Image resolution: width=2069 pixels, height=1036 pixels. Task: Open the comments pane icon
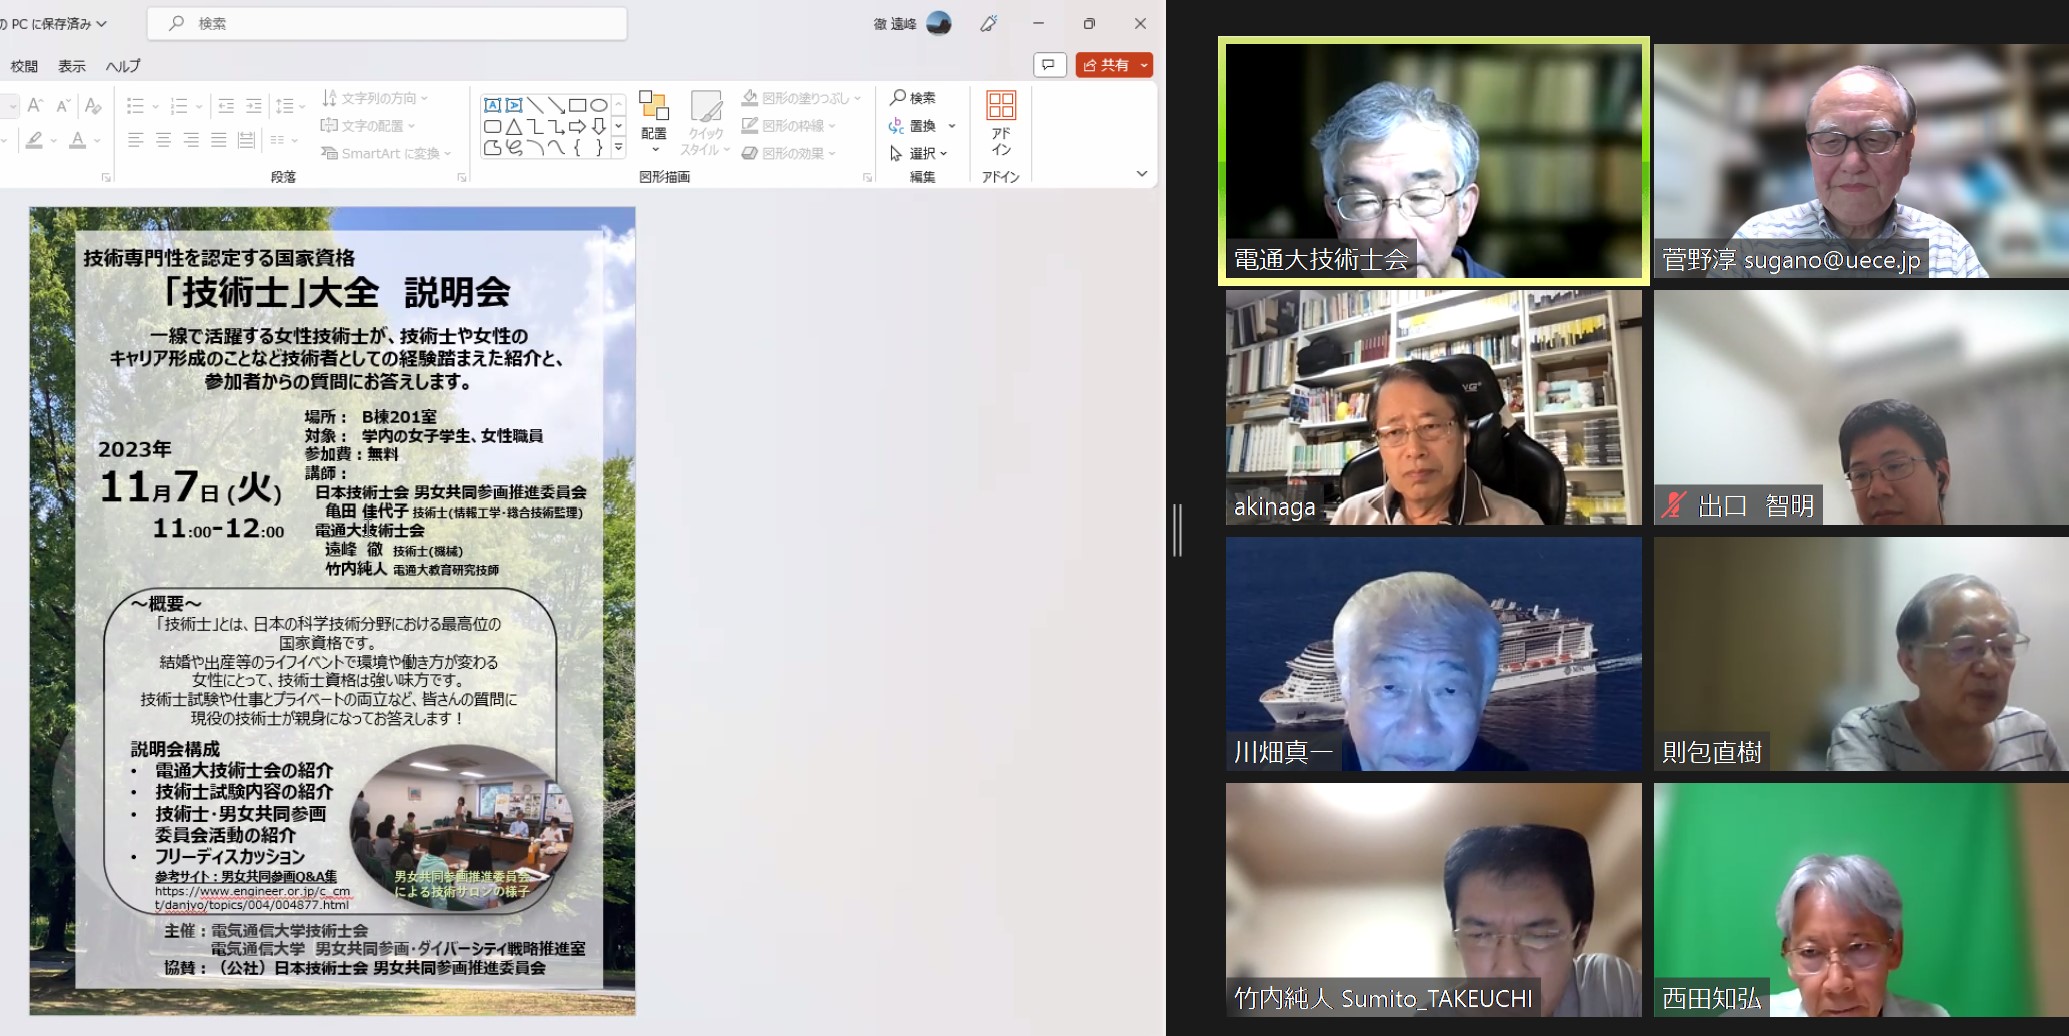pyautogui.click(x=1048, y=65)
